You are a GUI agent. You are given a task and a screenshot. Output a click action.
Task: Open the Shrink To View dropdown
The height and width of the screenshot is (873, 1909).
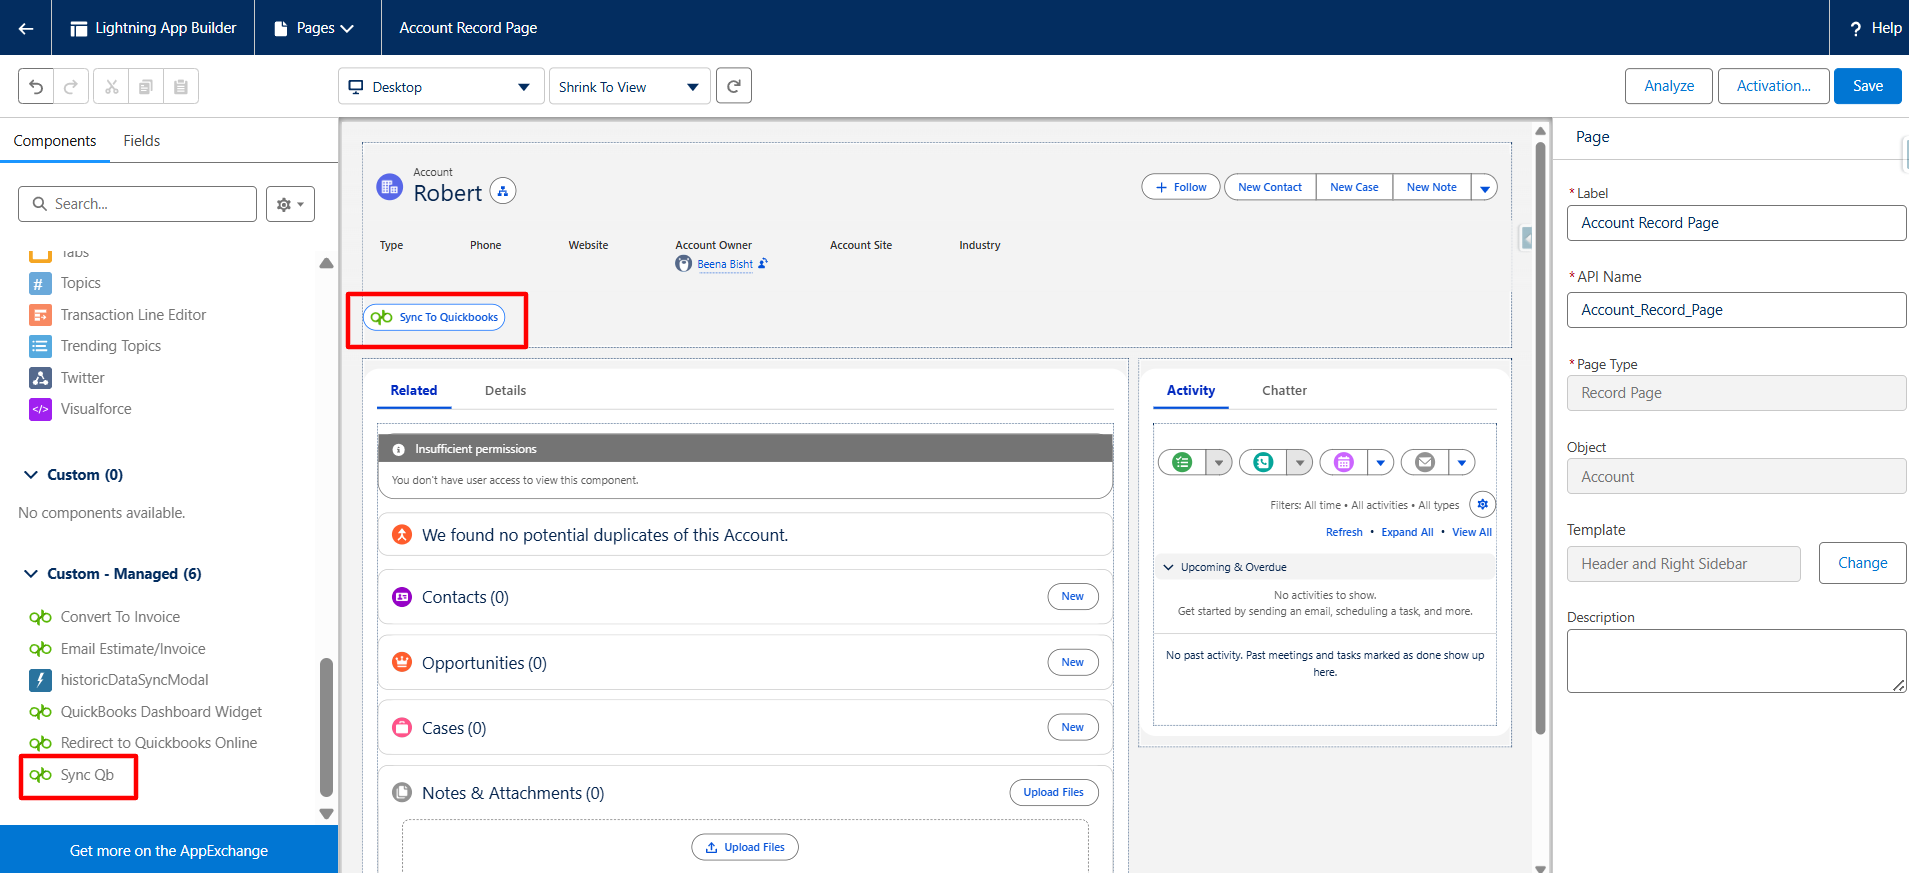coord(629,87)
